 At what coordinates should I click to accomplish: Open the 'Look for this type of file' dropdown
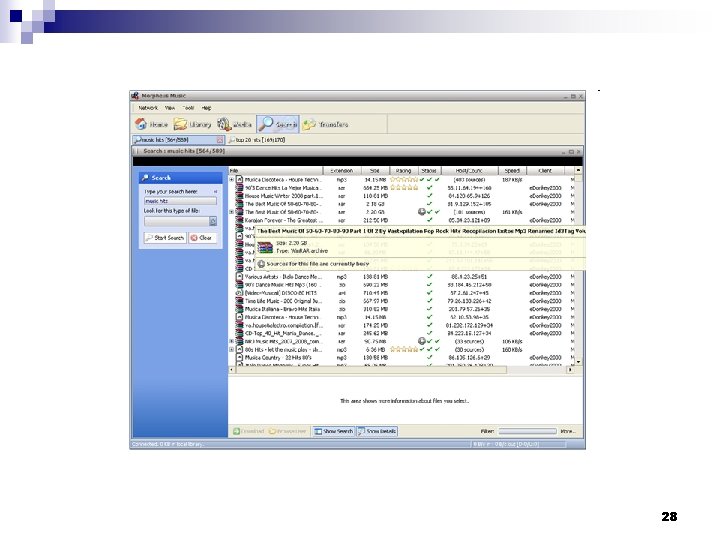point(213,221)
